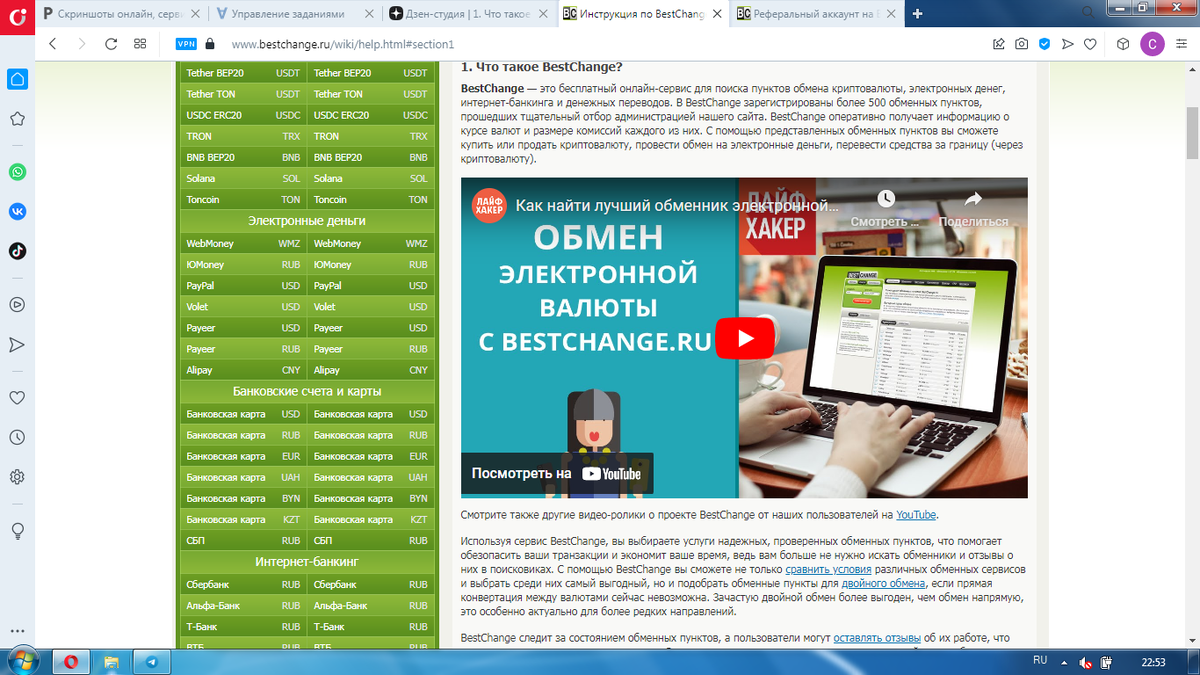1200x675 pixels.
Task: Click Opera icon in the taskbar
Action: pos(71,662)
